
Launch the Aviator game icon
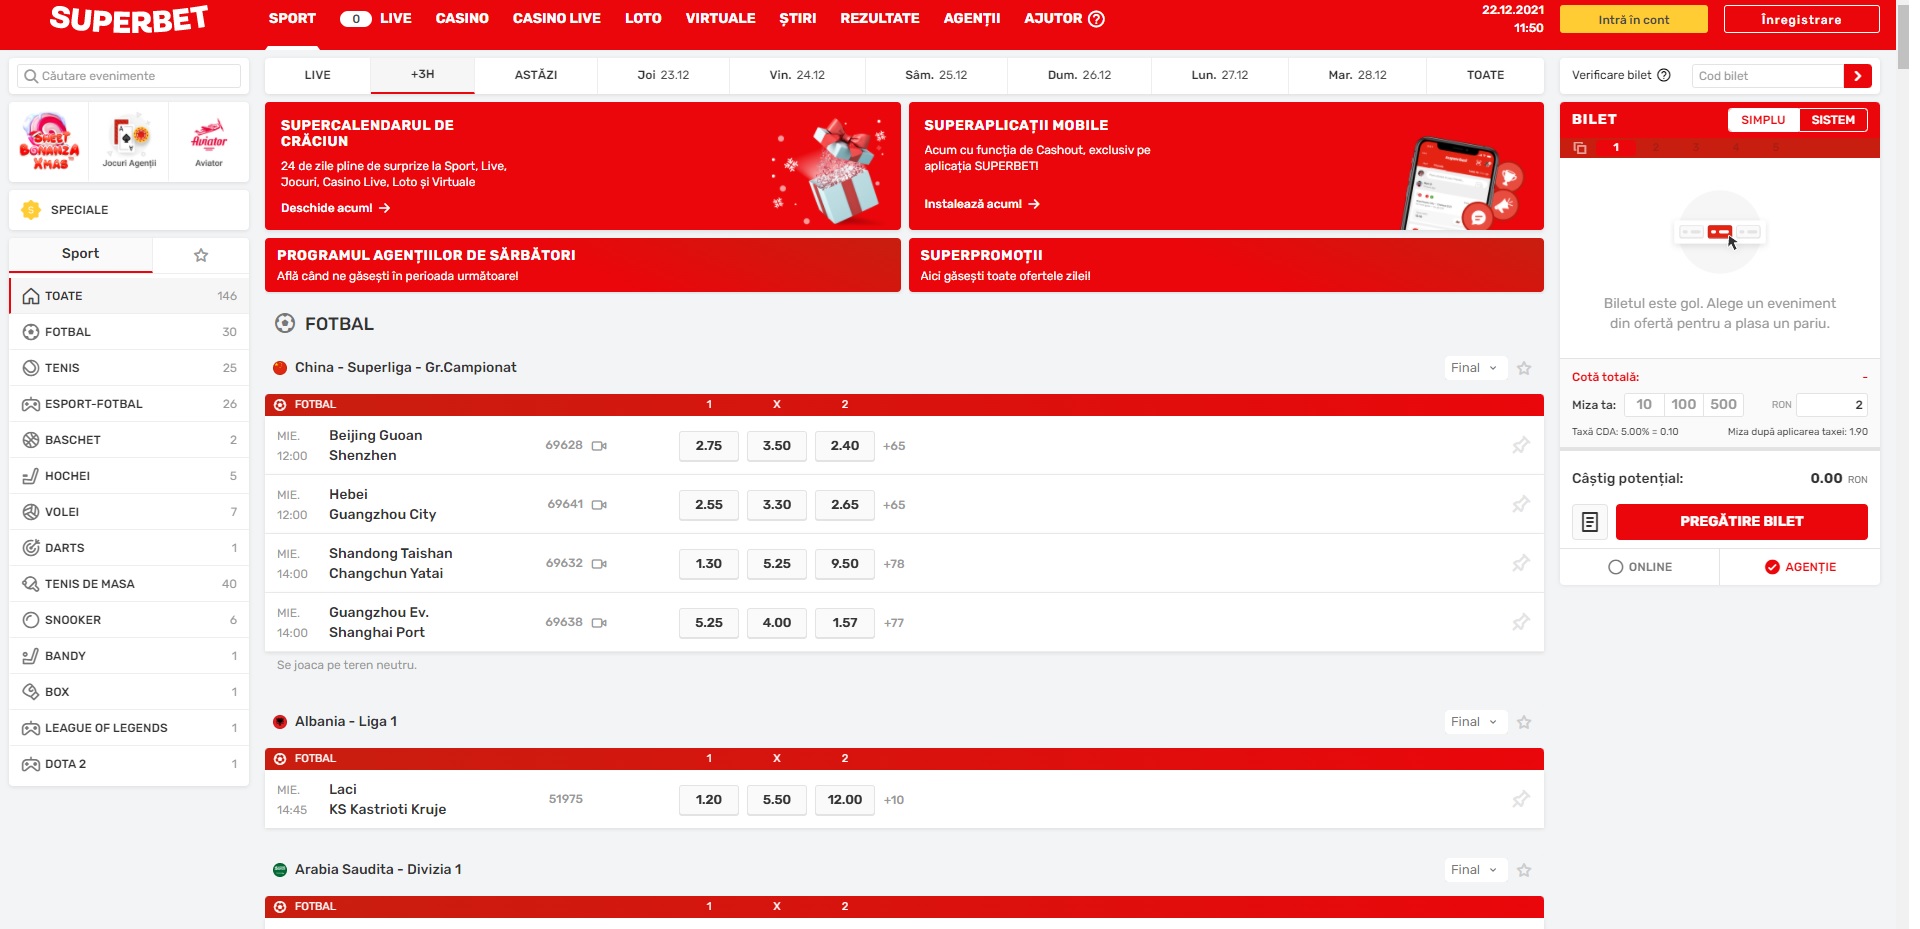[209, 141]
